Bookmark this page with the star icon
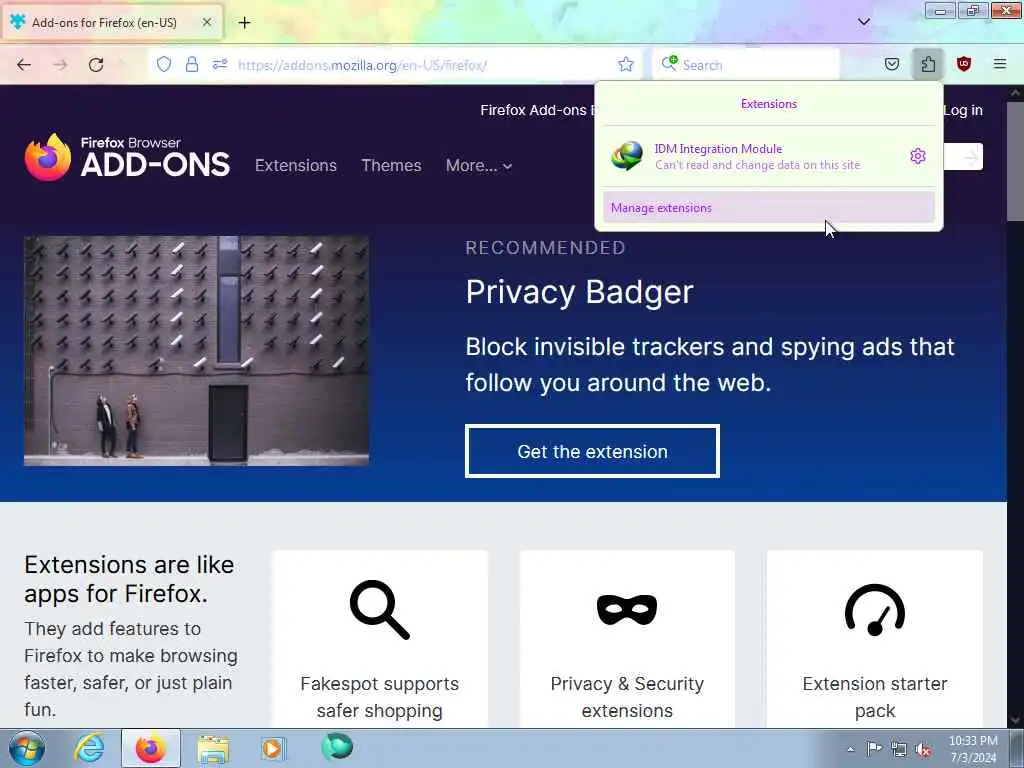 pyautogui.click(x=626, y=64)
